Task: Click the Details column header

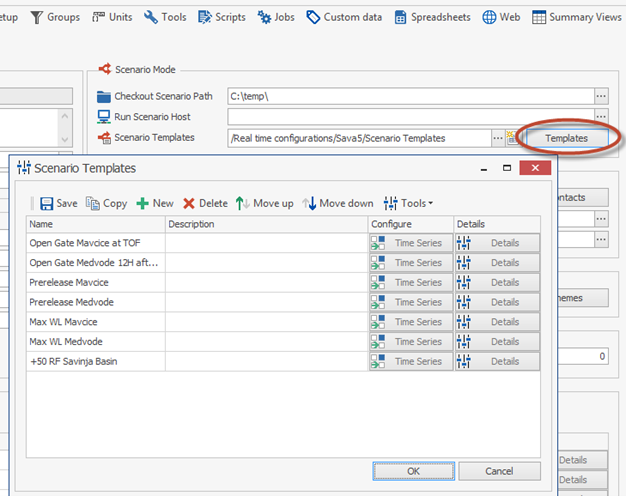Action: [x=497, y=224]
